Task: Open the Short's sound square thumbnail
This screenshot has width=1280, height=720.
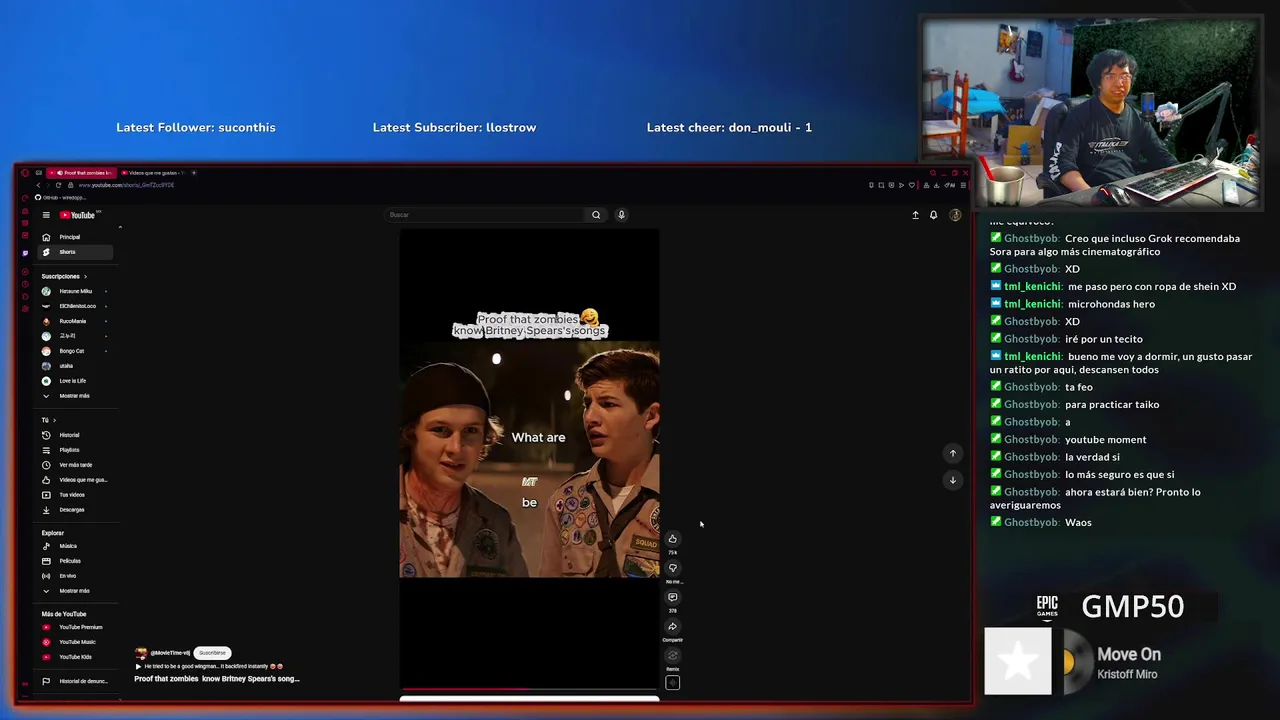Action: (672, 683)
